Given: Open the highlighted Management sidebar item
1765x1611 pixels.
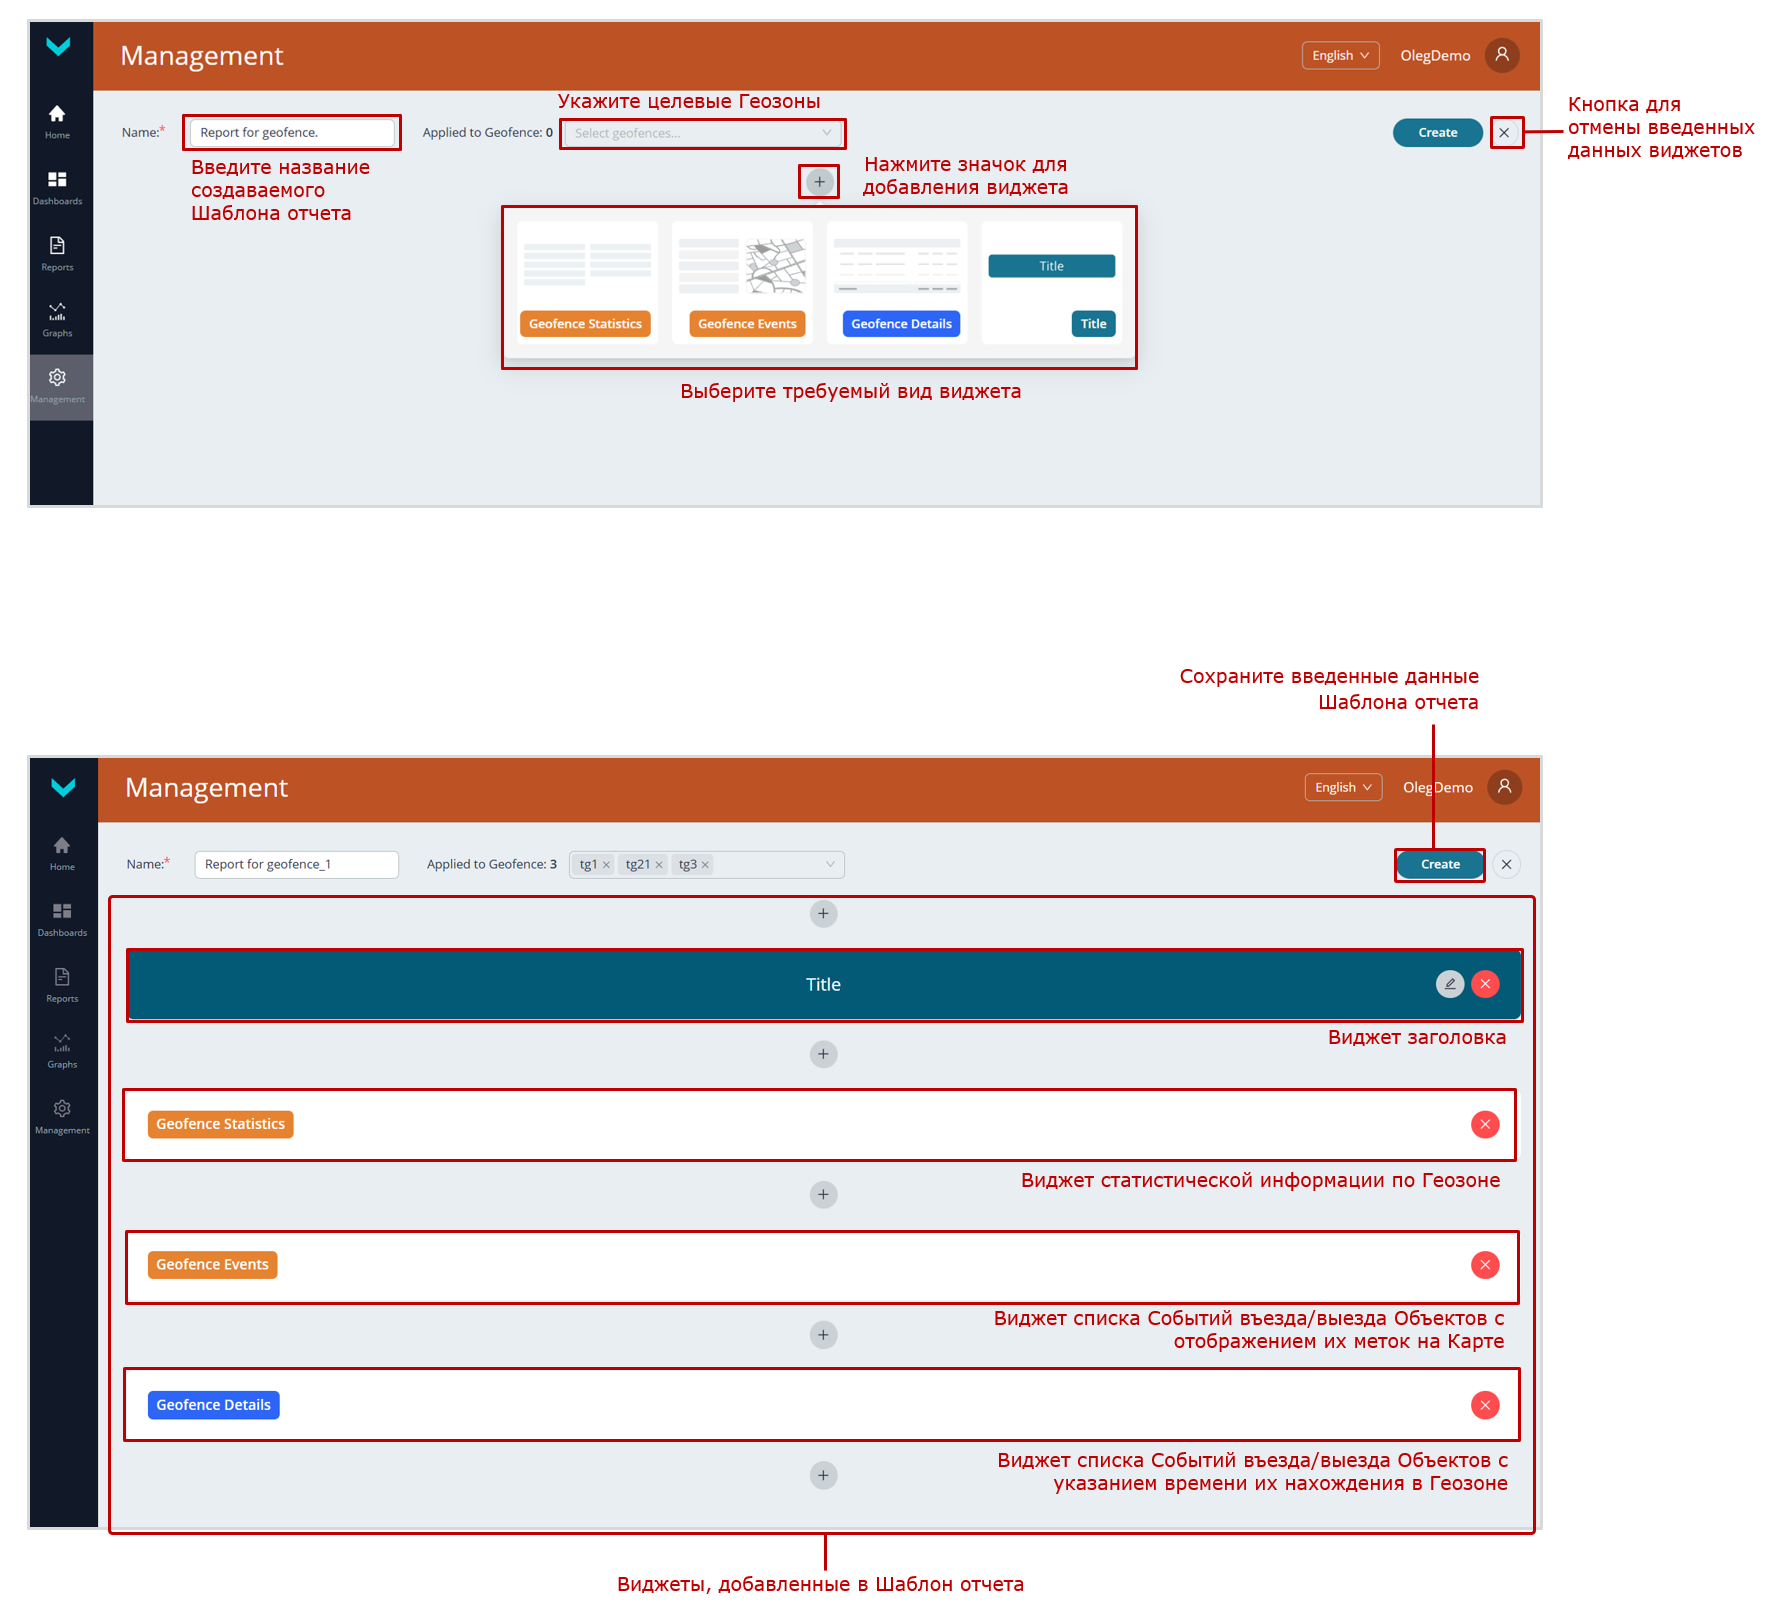Looking at the screenshot, I should [58, 386].
